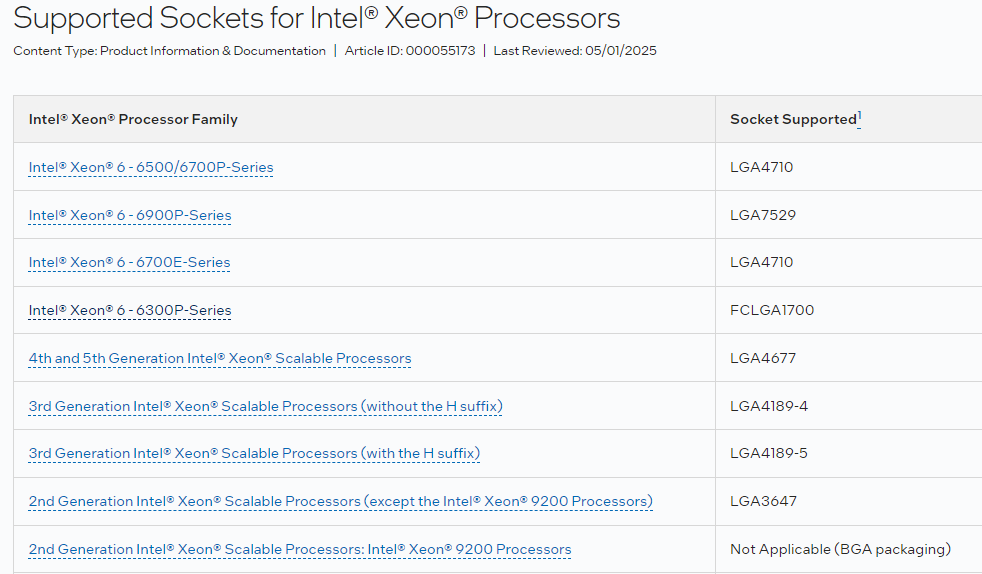
Task: Click the LGA4677 socket cell
Action: pyautogui.click(x=763, y=358)
